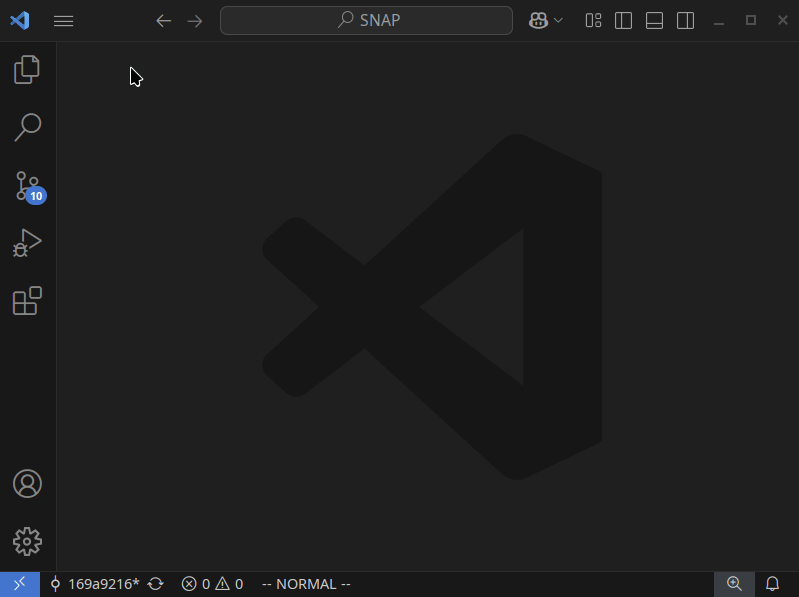Image resolution: width=799 pixels, height=597 pixels.
Task: Open the Search view
Action: click(x=27, y=127)
